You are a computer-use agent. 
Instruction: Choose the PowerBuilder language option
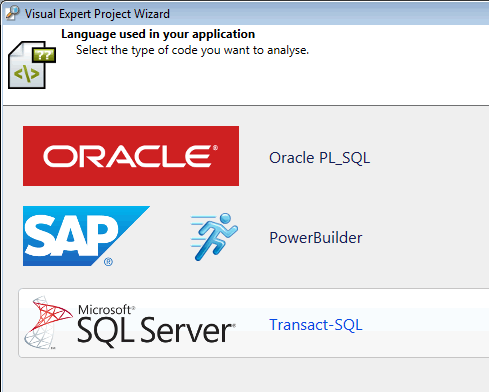[x=315, y=238]
